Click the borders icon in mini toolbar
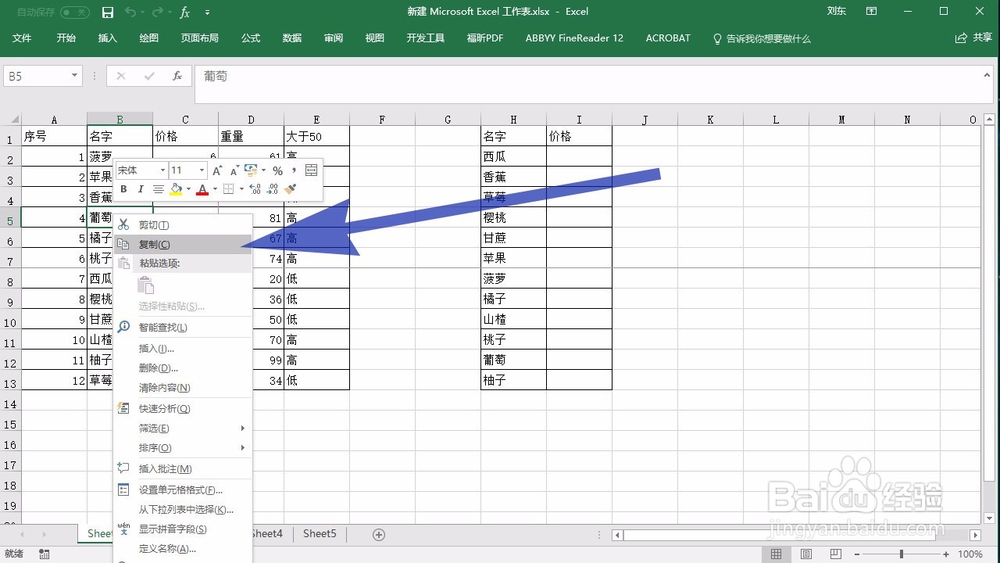 click(228, 189)
